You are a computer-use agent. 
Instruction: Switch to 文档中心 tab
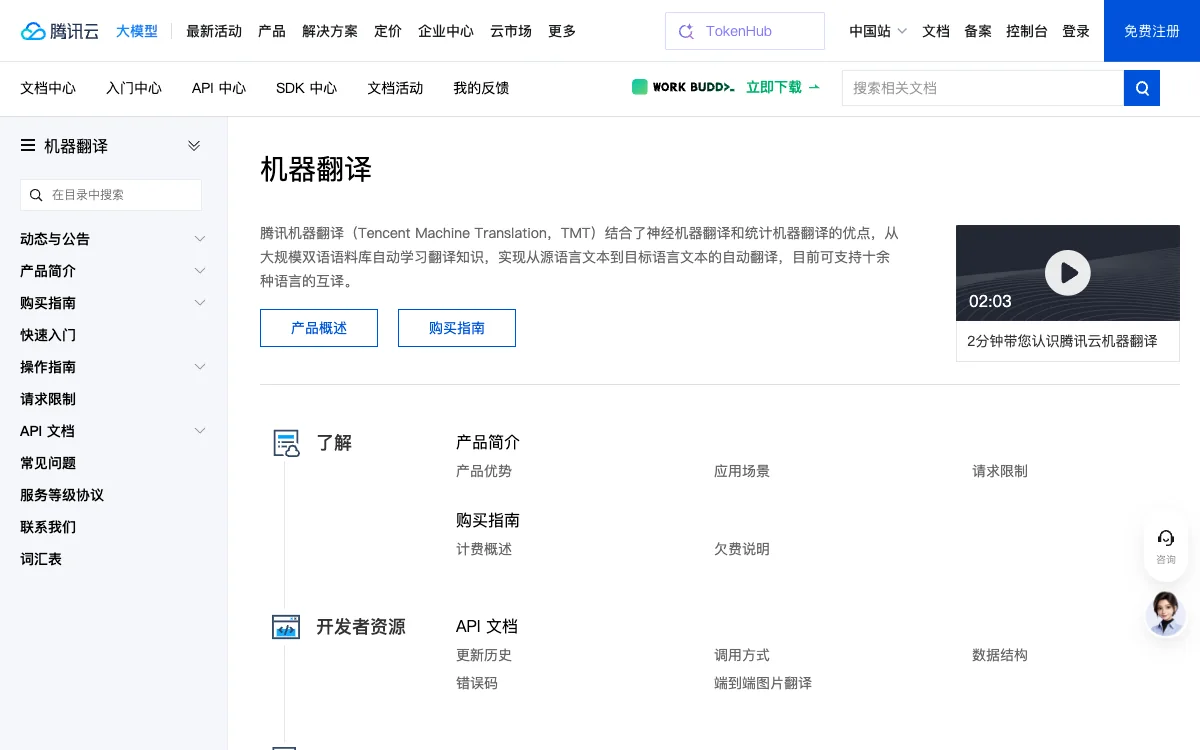pyautogui.click(x=48, y=88)
